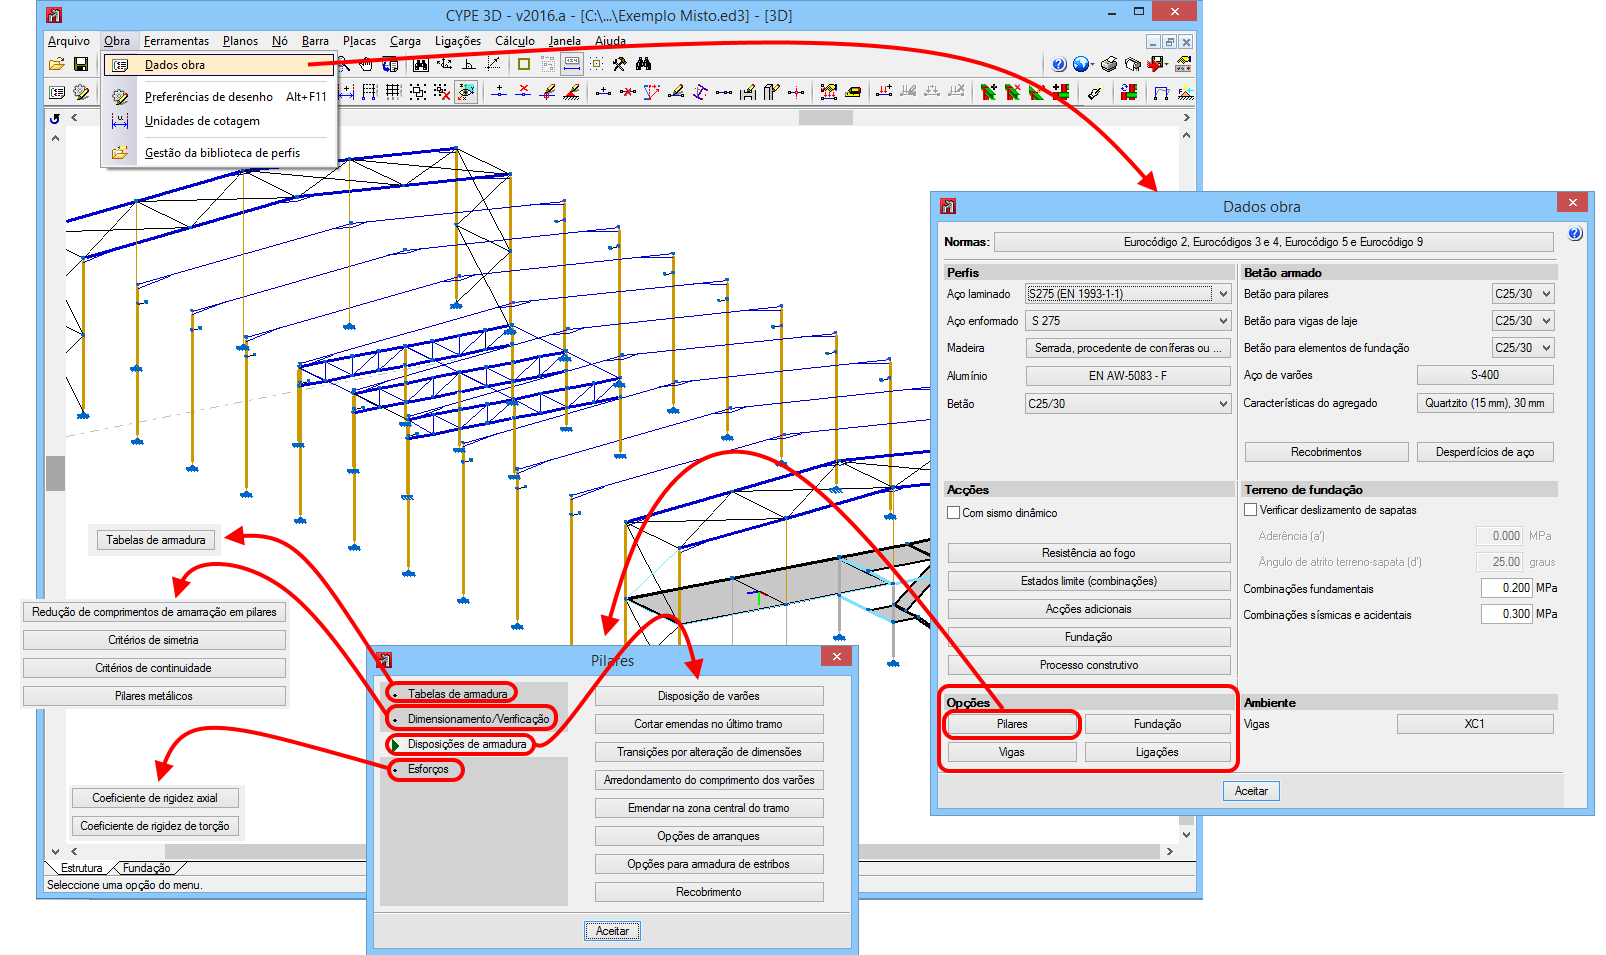
Task: Click the drawing preferences gear-pencil toolbar icon
Action: (81, 92)
